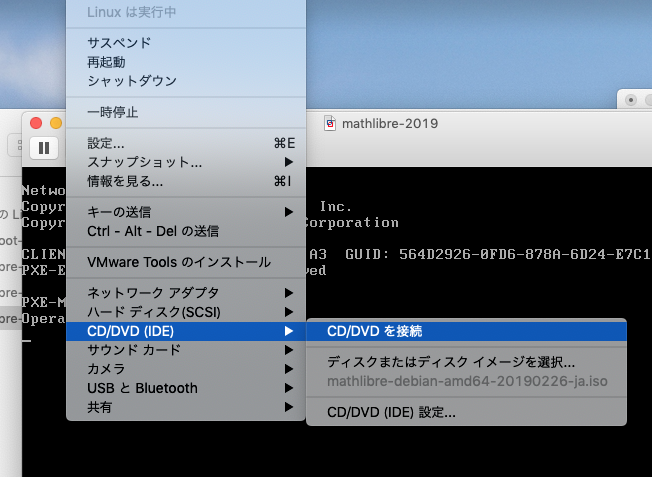Click the mathlibre-2019 document icon in title bar
The image size is (652, 477).
330,123
